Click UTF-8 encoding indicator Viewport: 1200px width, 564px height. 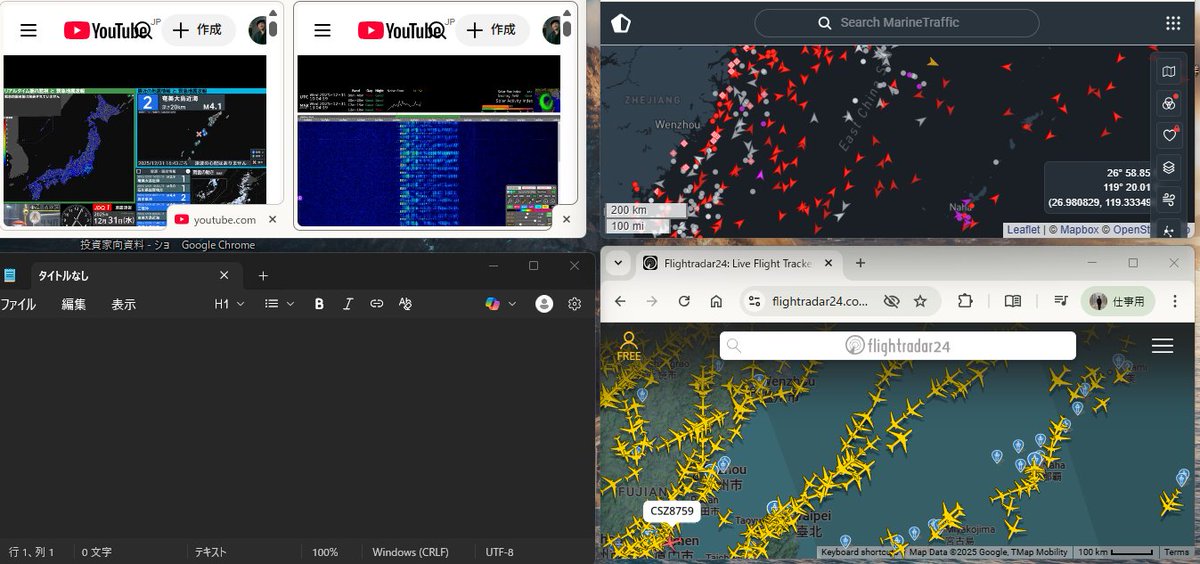(x=499, y=552)
